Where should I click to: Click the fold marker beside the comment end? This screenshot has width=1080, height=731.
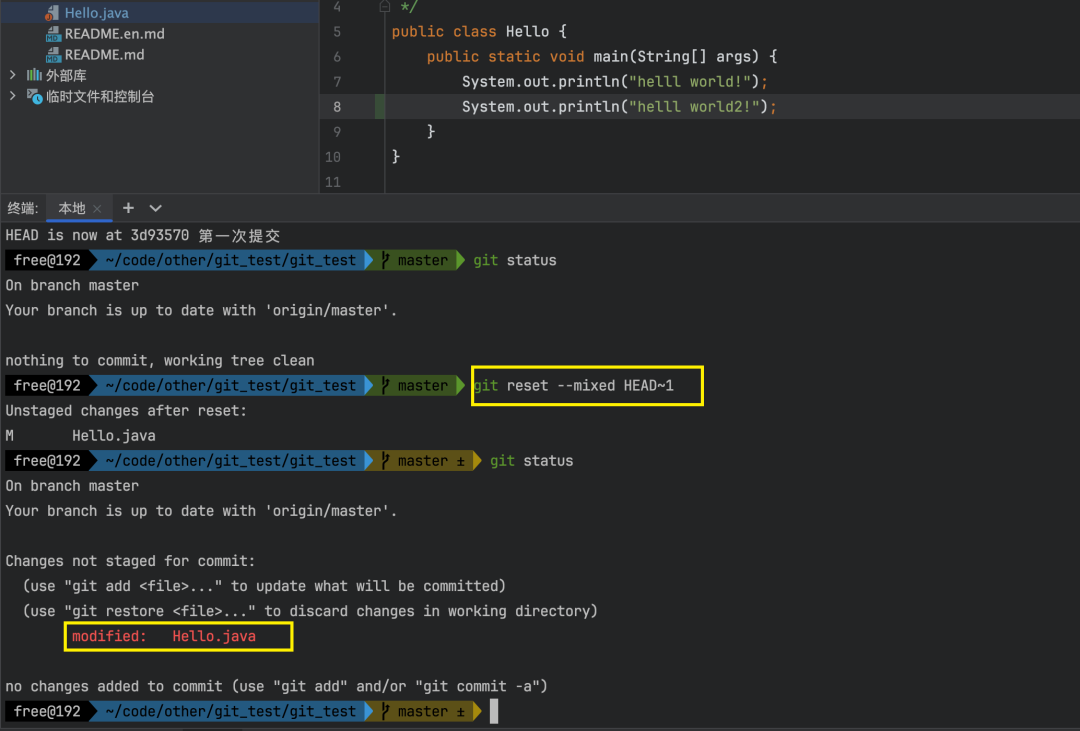click(x=384, y=7)
